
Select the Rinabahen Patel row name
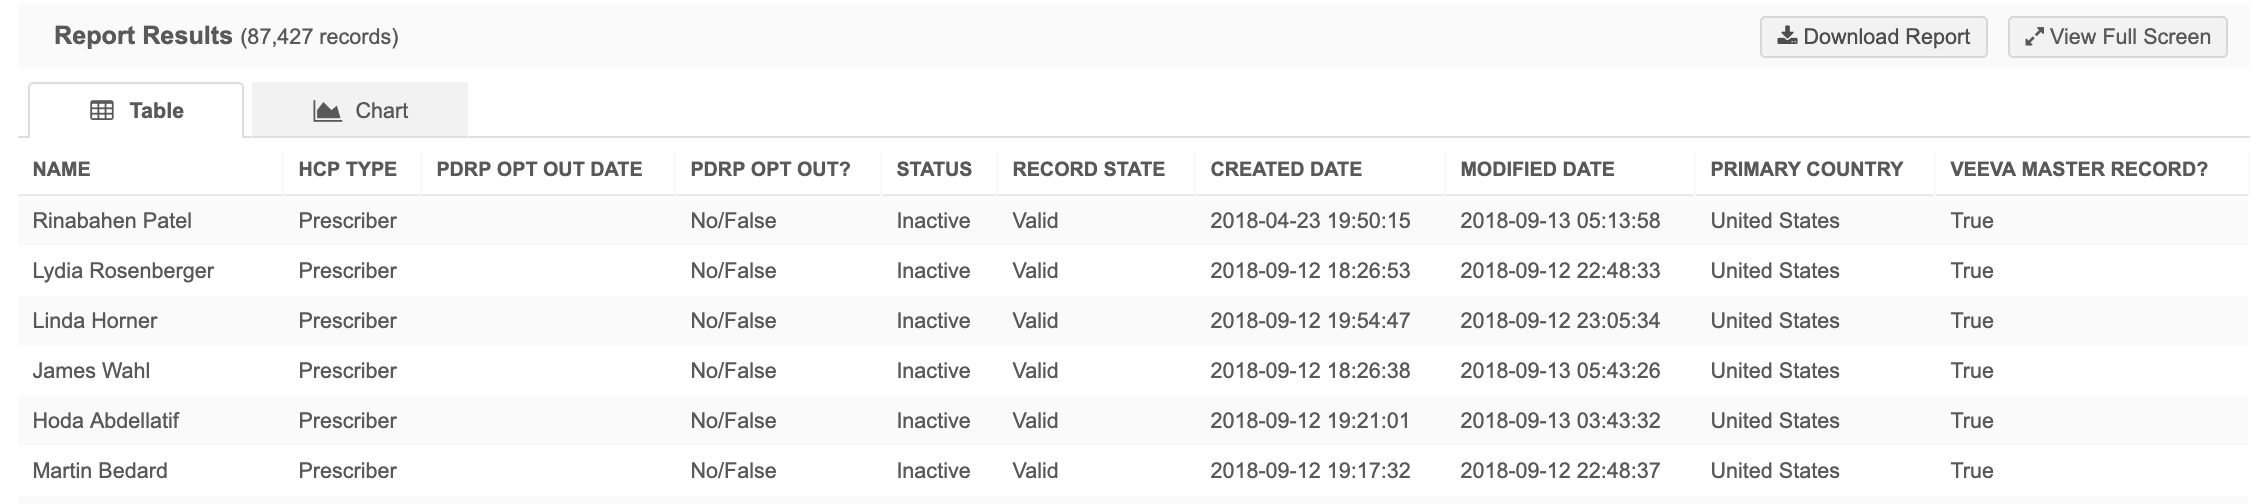[x=112, y=221]
